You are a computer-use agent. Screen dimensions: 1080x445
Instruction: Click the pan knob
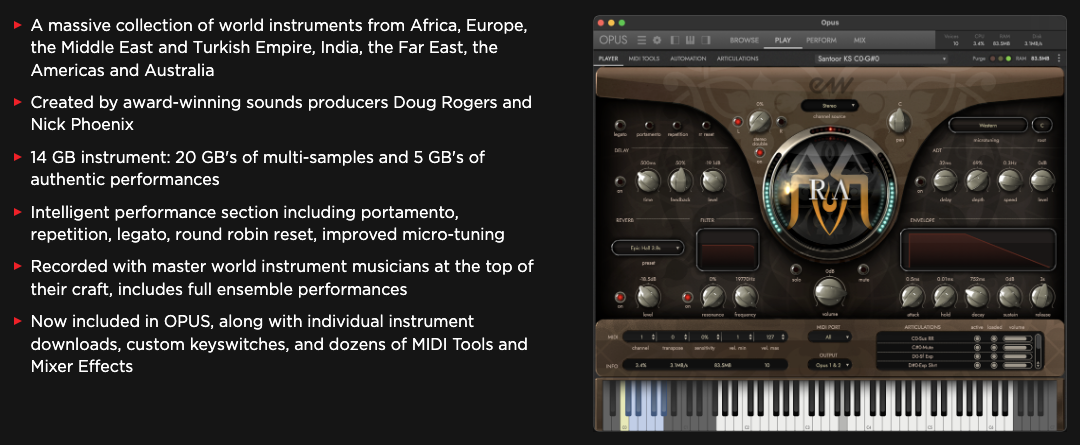[x=899, y=121]
